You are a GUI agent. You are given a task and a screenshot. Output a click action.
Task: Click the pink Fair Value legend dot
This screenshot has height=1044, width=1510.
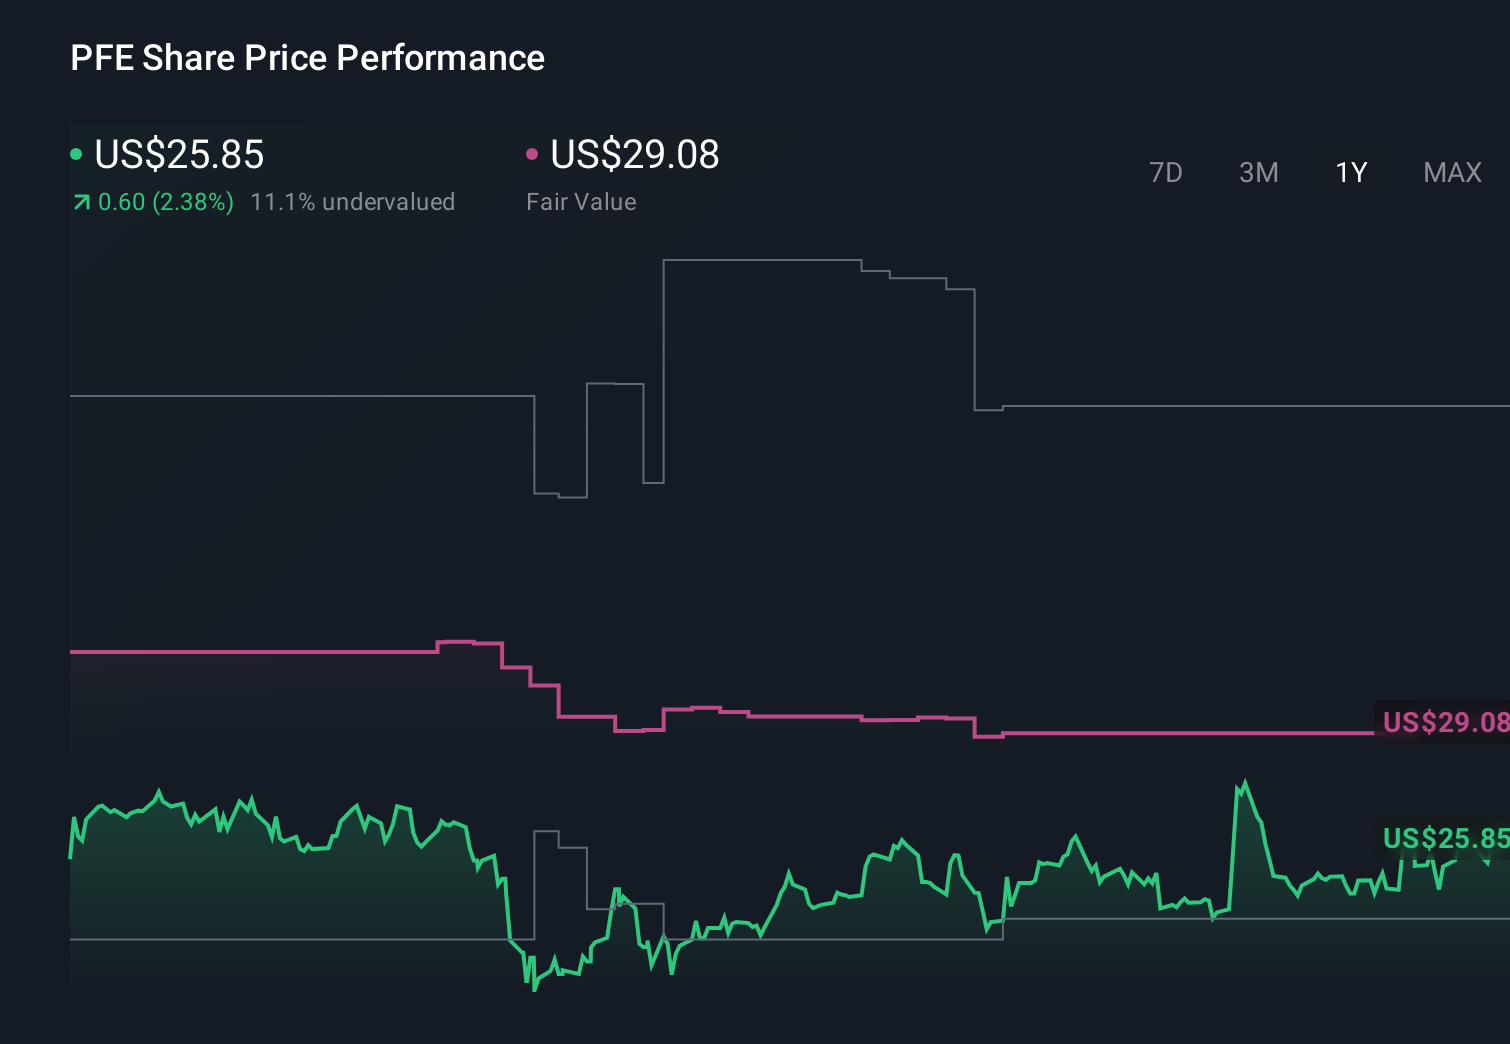click(x=534, y=153)
